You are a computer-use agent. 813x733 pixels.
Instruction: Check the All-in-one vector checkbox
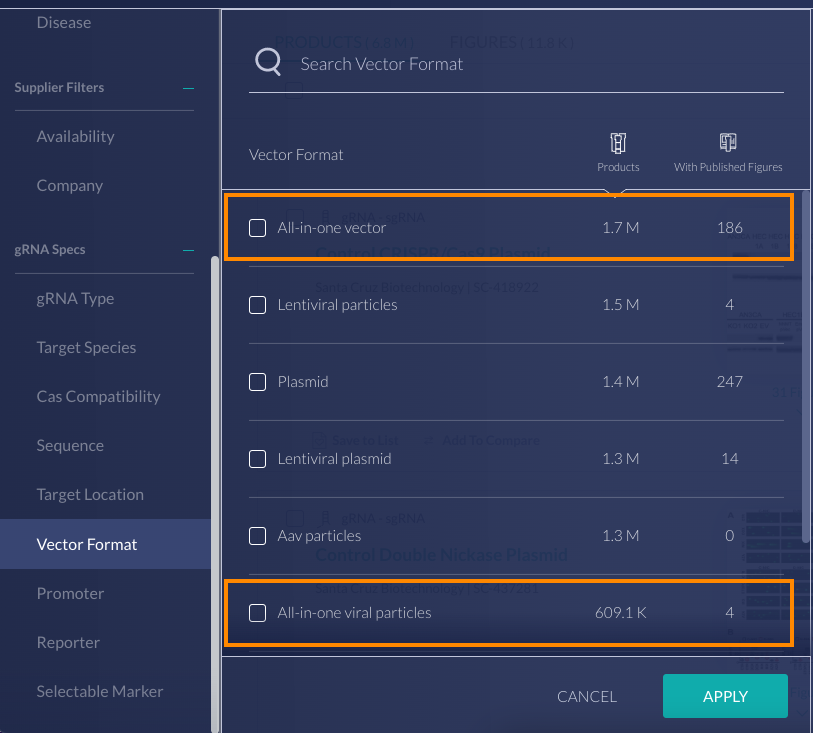(258, 228)
